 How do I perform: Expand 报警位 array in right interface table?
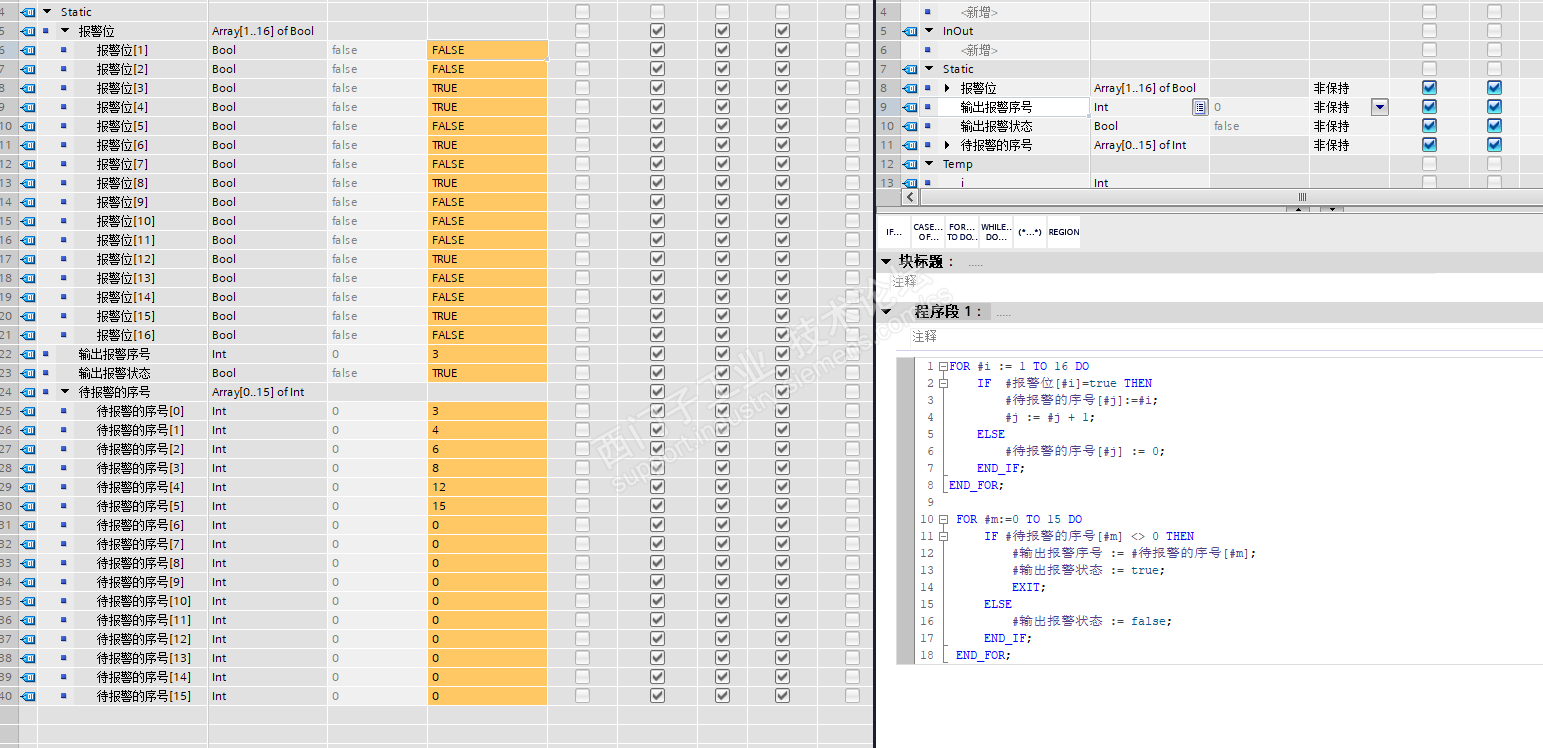click(x=948, y=88)
